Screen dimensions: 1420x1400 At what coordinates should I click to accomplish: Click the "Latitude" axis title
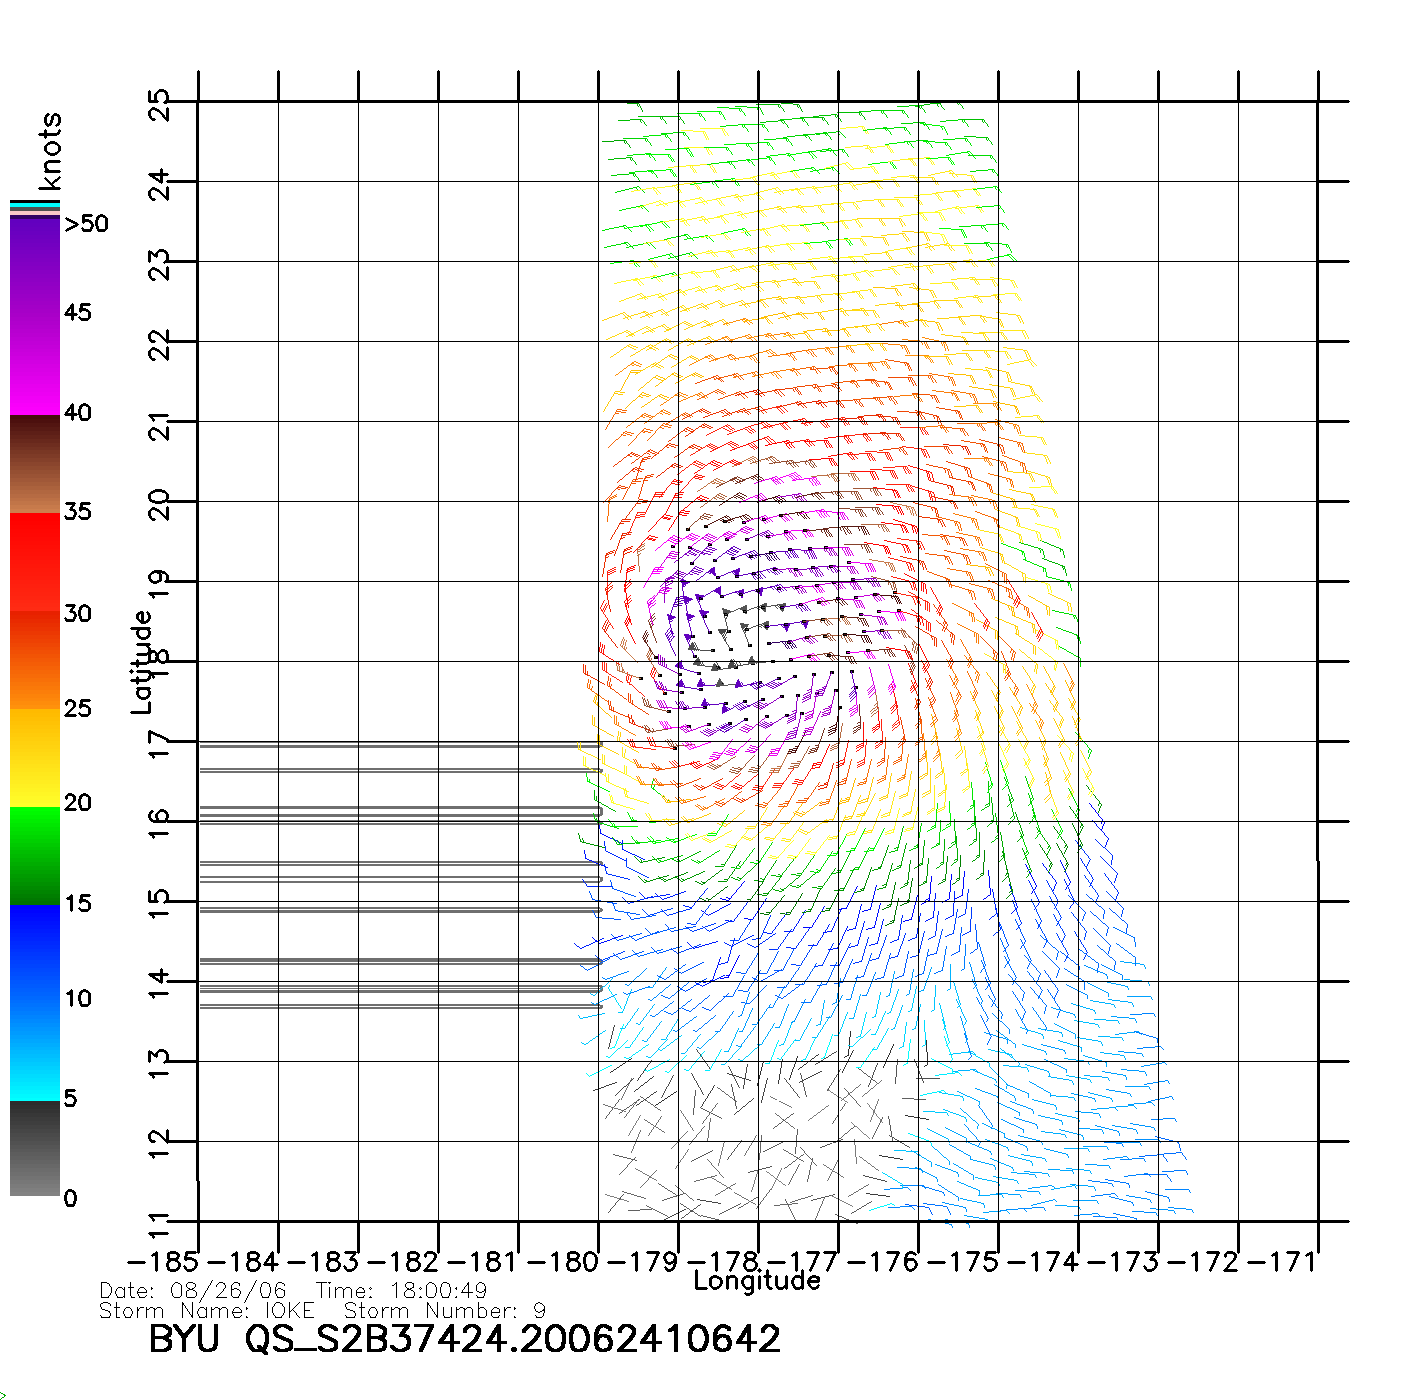[142, 662]
